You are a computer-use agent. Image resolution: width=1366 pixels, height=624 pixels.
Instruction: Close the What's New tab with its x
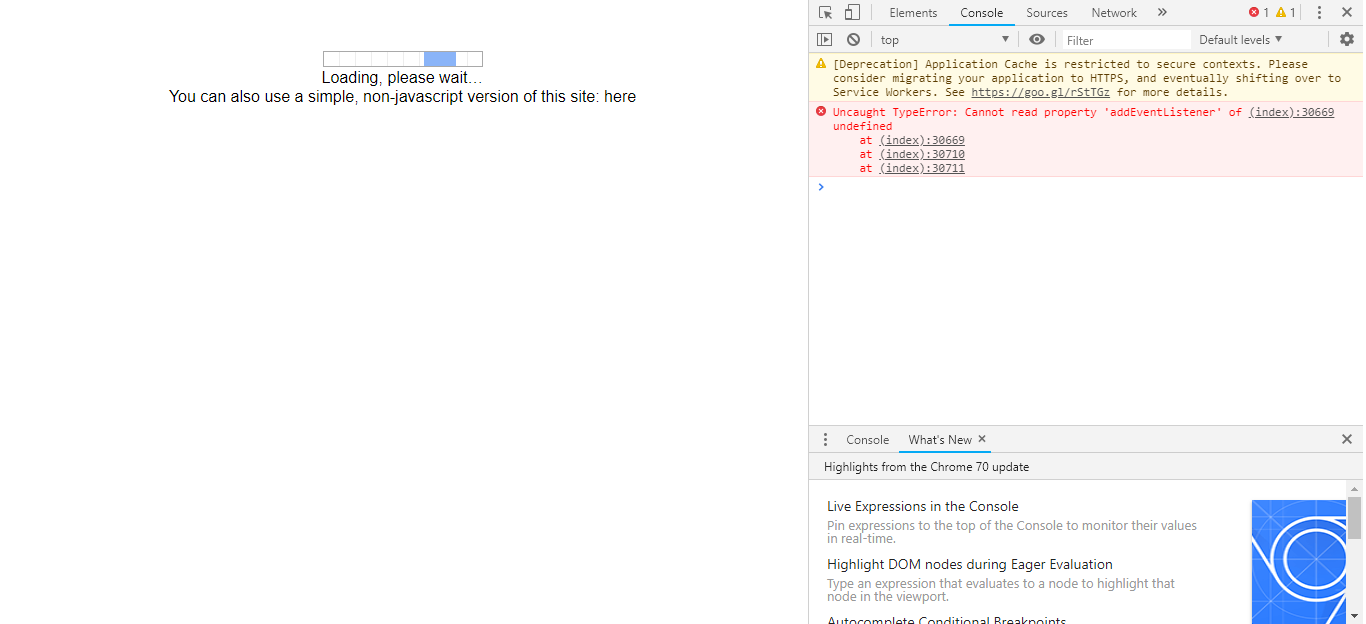point(982,439)
